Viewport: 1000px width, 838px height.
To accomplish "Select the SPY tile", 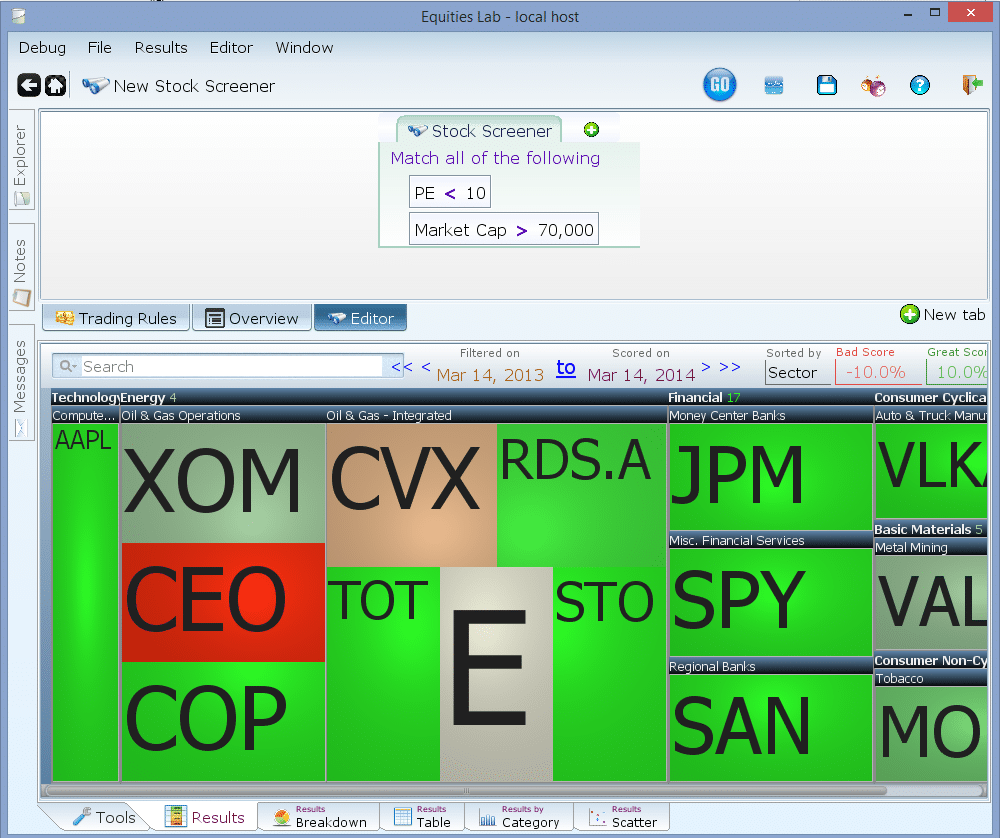I will (x=770, y=603).
